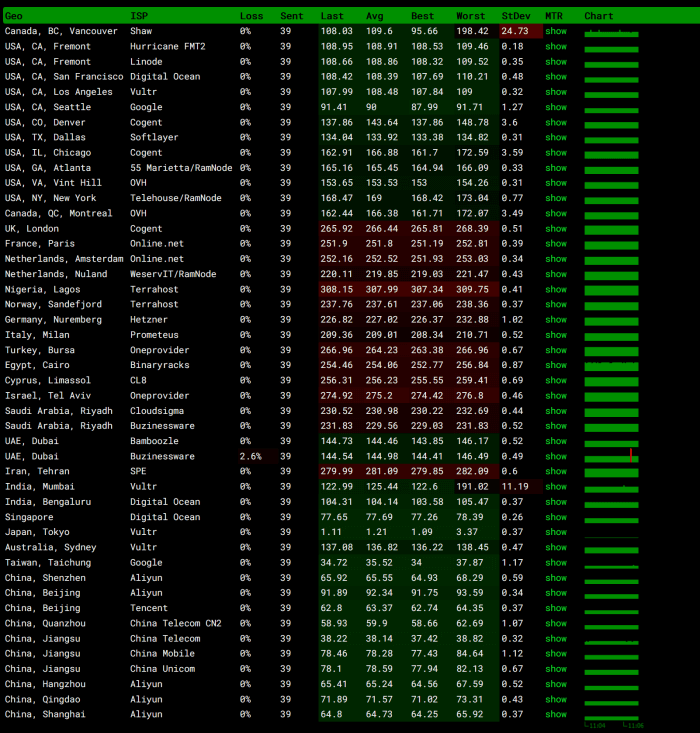Select the 'Egypt, Cairo' geo cell
This screenshot has height=733, width=700.
tap(37, 365)
